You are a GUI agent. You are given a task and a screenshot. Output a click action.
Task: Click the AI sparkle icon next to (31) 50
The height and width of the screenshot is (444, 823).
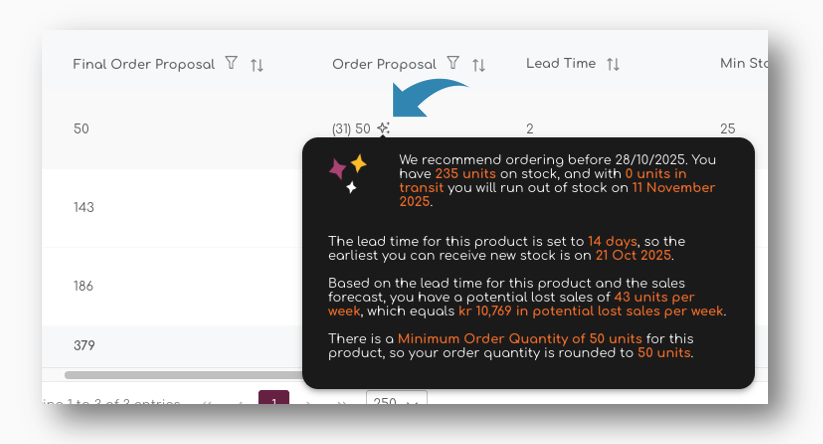tap(384, 128)
